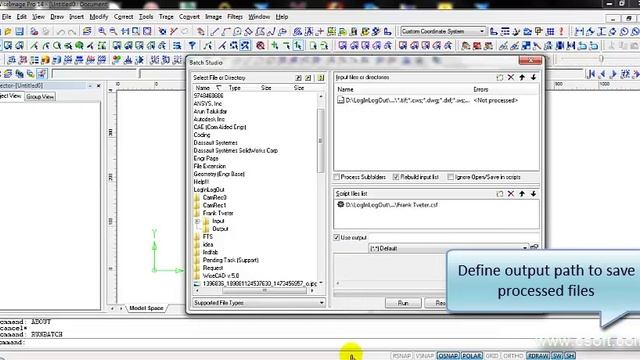Expand the Input folder tree node
Image resolution: width=640 pixels, height=360 pixels.
pyautogui.click(x=197, y=221)
